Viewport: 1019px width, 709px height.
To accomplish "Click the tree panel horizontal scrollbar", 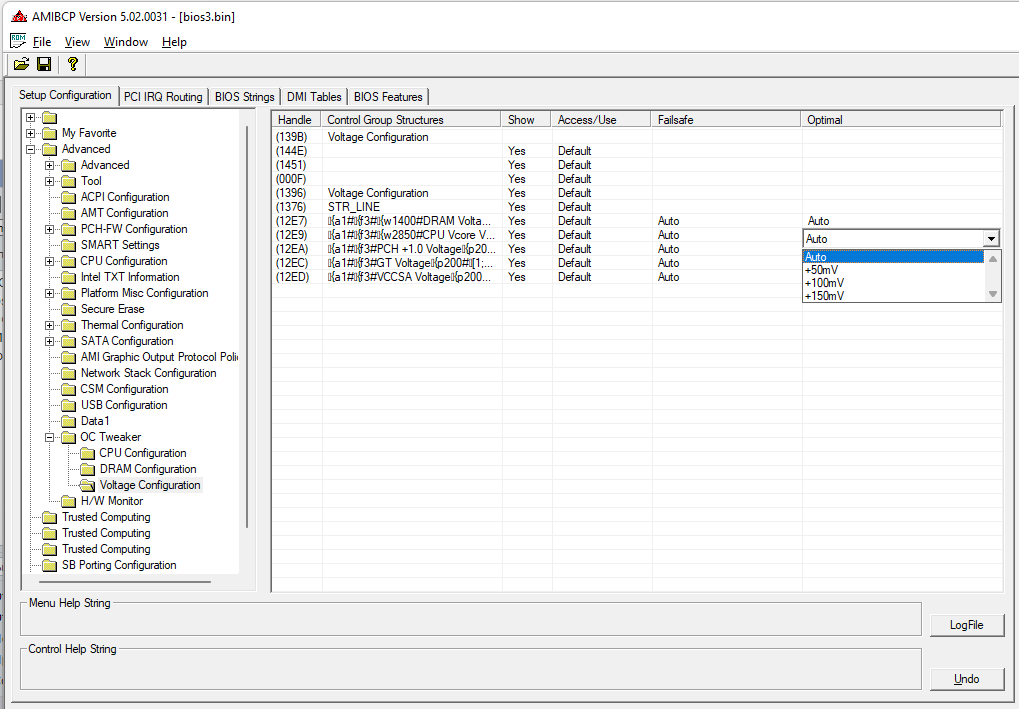I will click(125, 582).
